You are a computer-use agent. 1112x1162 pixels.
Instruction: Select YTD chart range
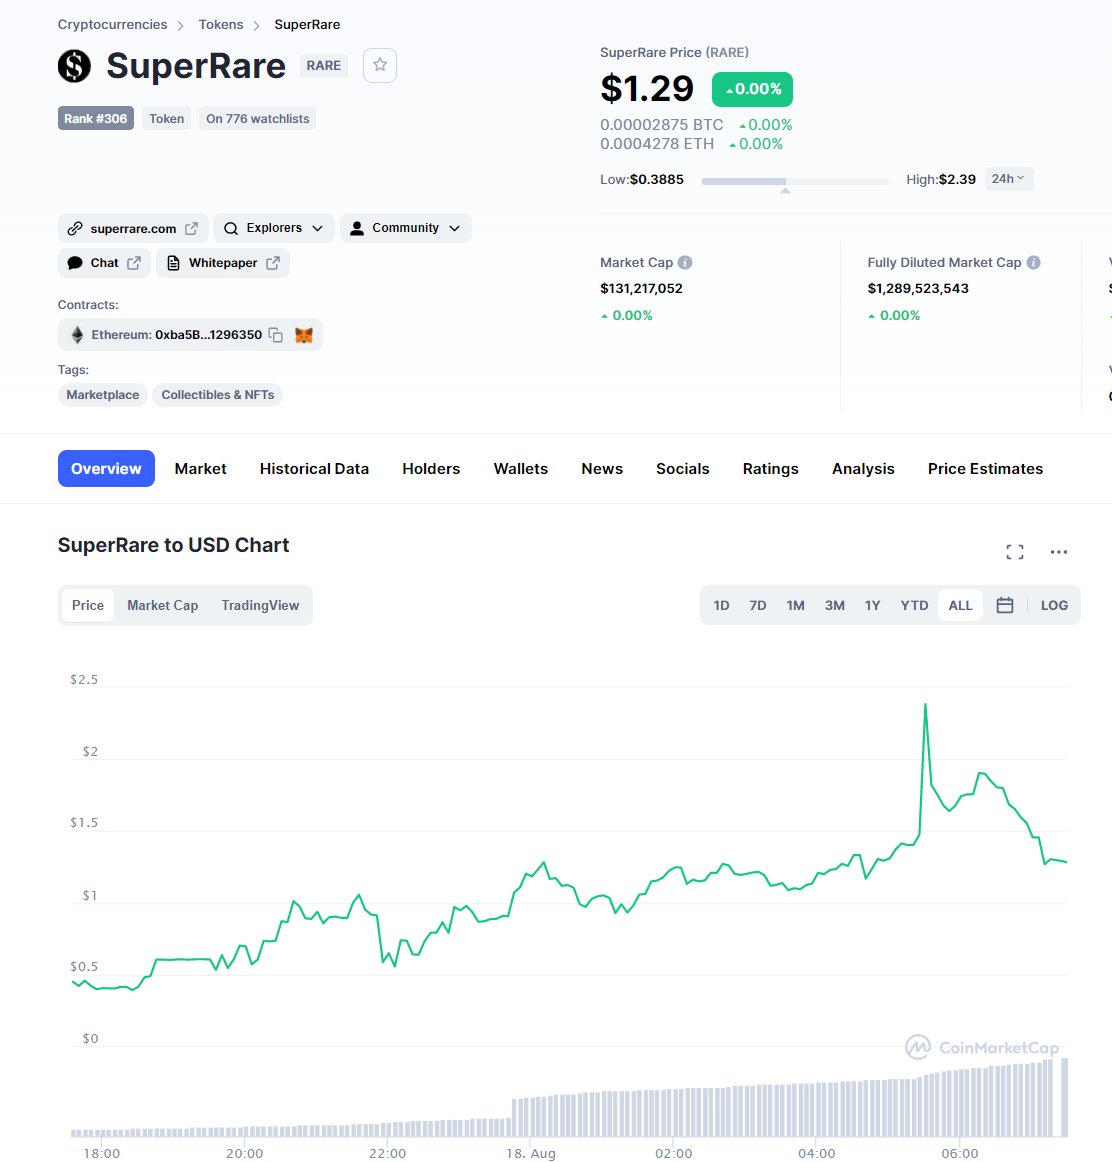913,605
